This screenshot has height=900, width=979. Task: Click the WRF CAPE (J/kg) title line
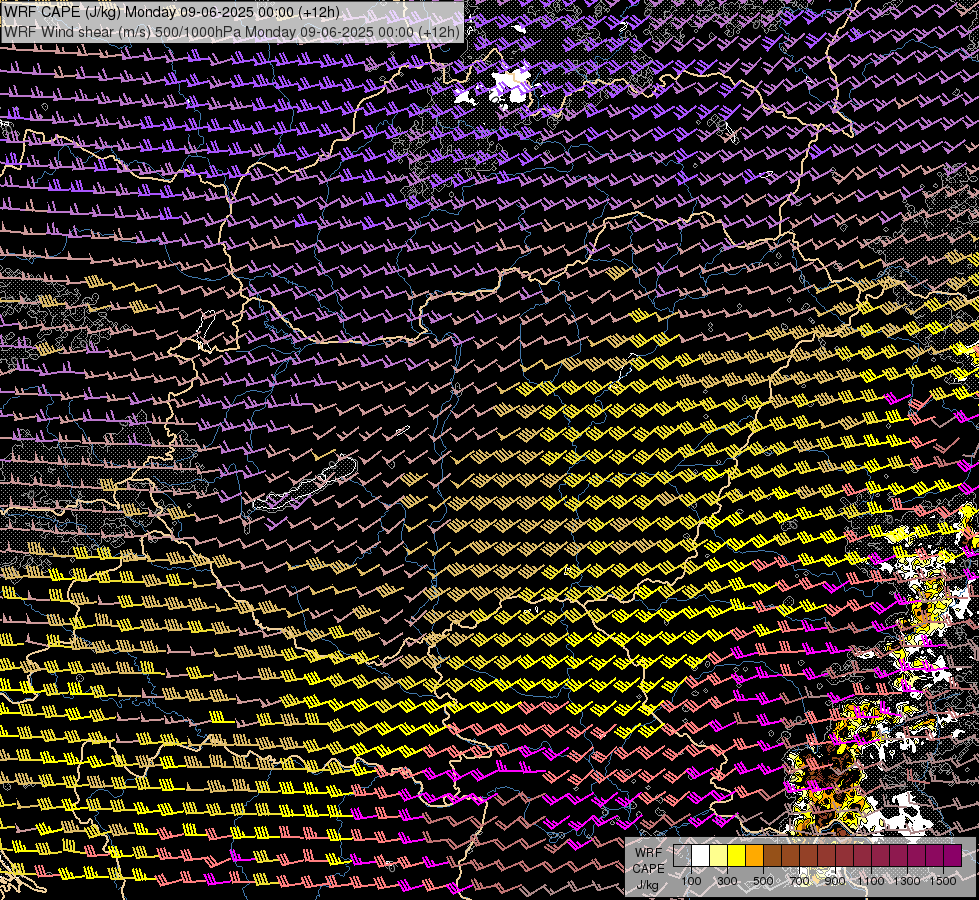[172, 12]
